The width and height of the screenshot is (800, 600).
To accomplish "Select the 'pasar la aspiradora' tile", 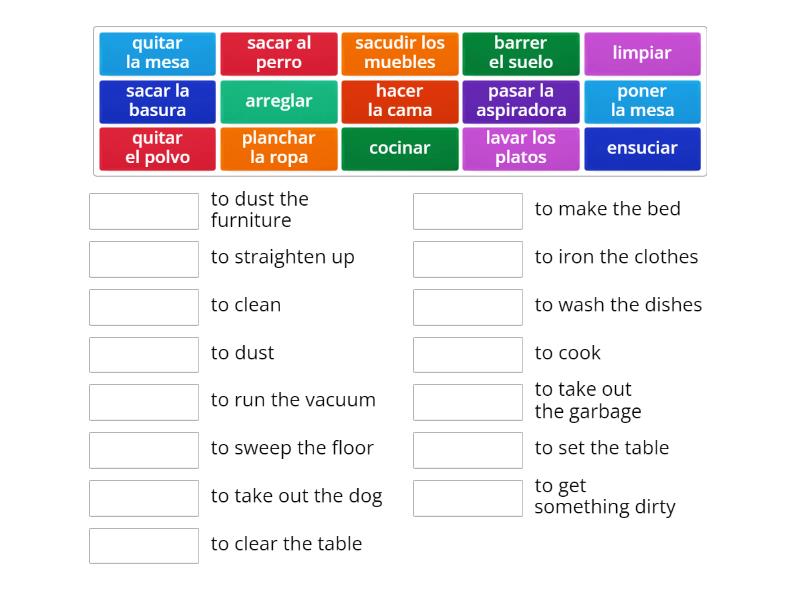I will [521, 101].
